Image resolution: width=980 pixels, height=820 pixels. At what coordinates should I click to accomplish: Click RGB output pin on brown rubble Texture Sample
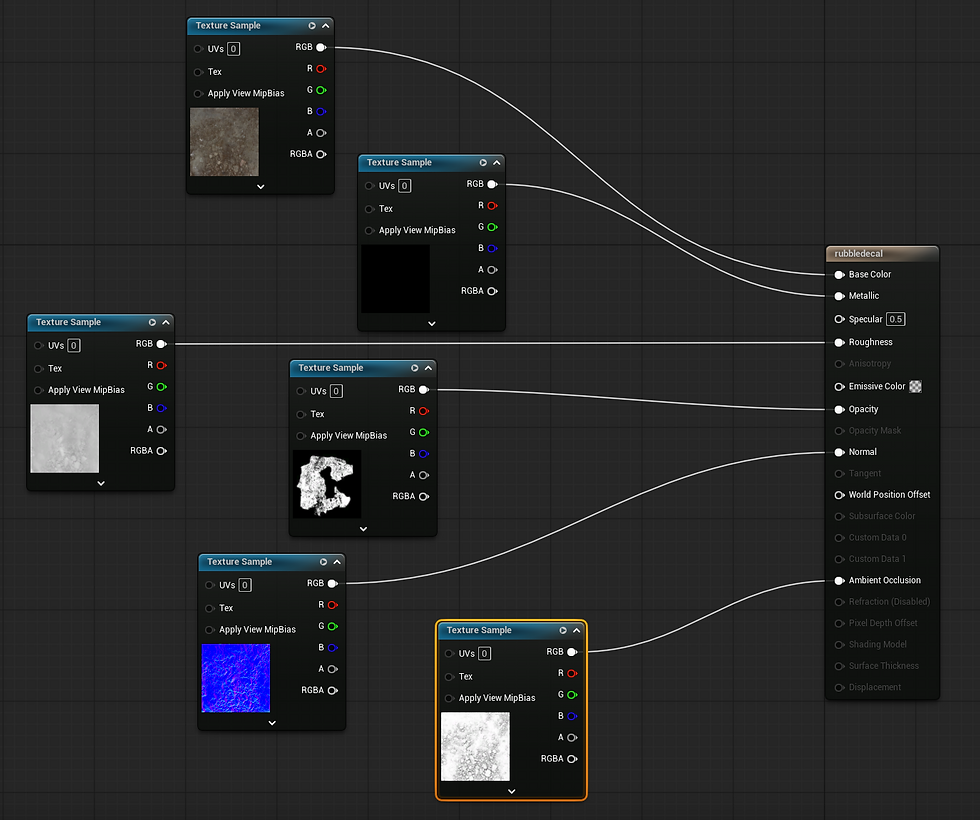point(321,48)
